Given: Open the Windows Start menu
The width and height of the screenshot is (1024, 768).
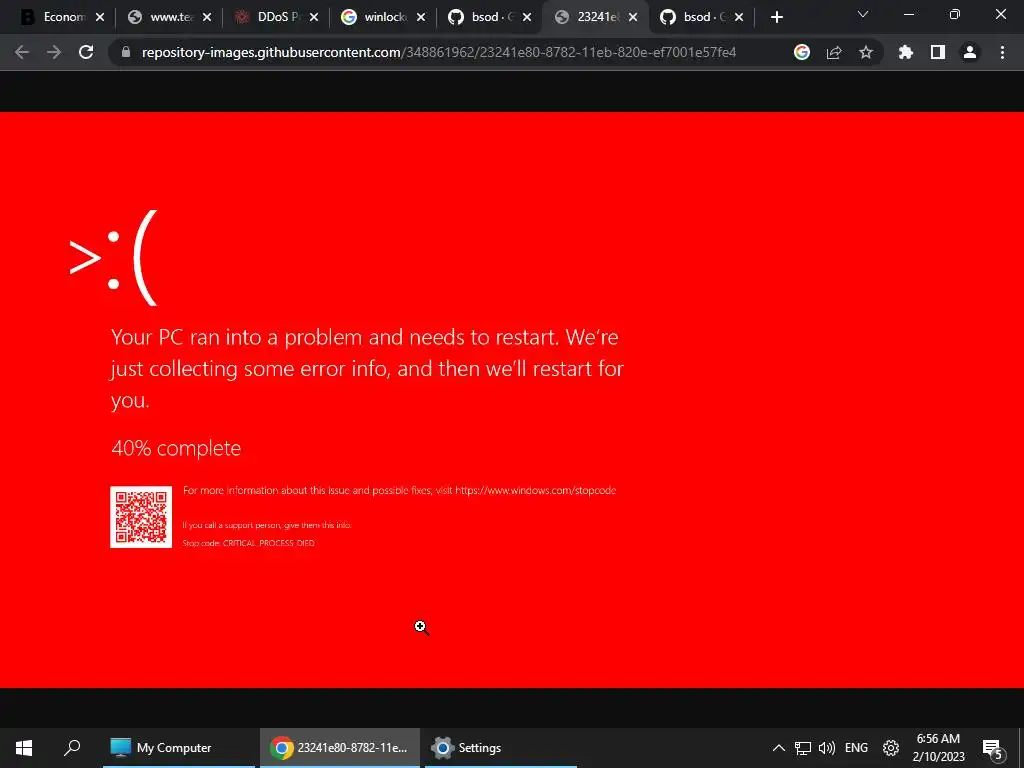Looking at the screenshot, I should pos(24,748).
